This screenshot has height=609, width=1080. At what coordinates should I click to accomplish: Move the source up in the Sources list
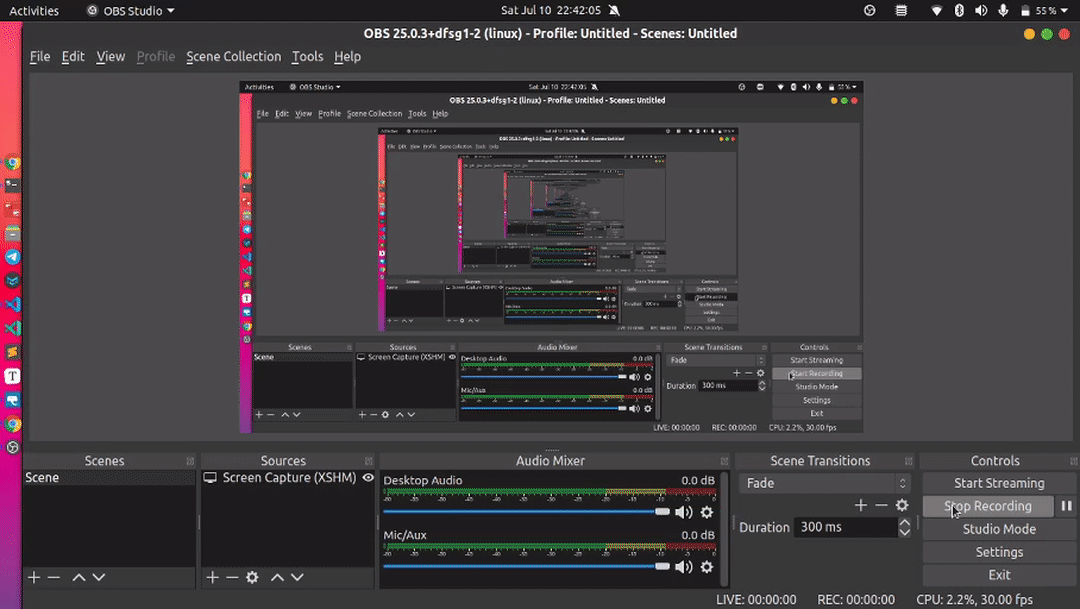(x=277, y=577)
